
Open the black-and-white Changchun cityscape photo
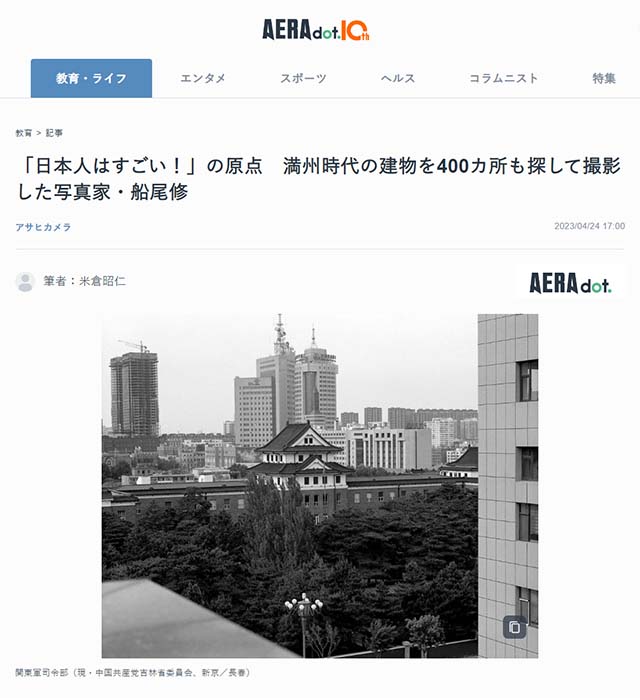tap(320, 486)
